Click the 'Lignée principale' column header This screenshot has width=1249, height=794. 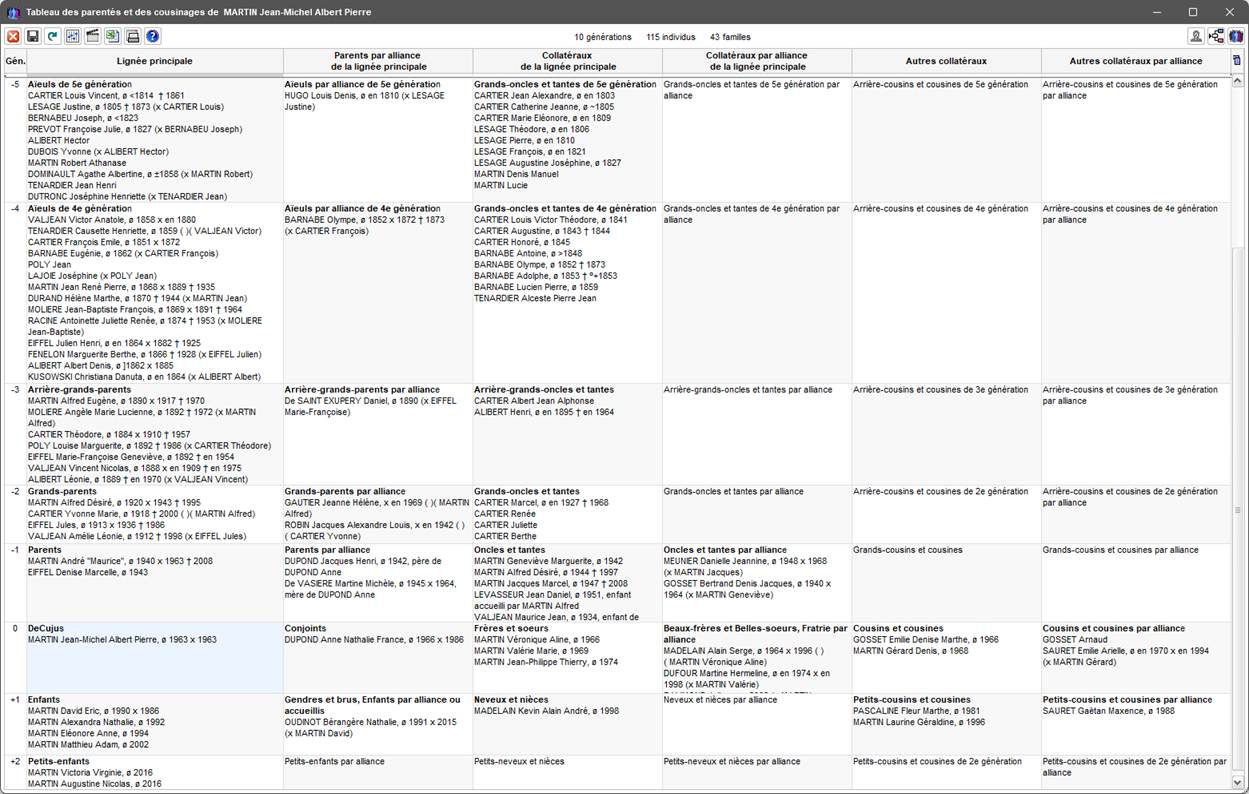tap(155, 61)
